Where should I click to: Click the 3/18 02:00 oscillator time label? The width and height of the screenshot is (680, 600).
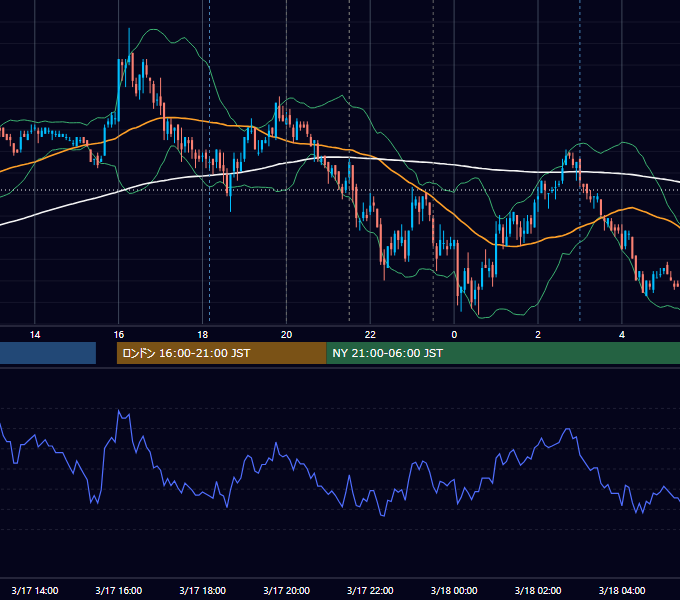tap(538, 590)
